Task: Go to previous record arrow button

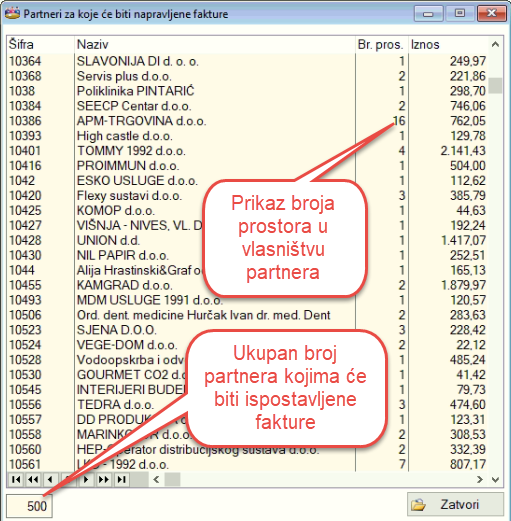Action: pos(50,479)
